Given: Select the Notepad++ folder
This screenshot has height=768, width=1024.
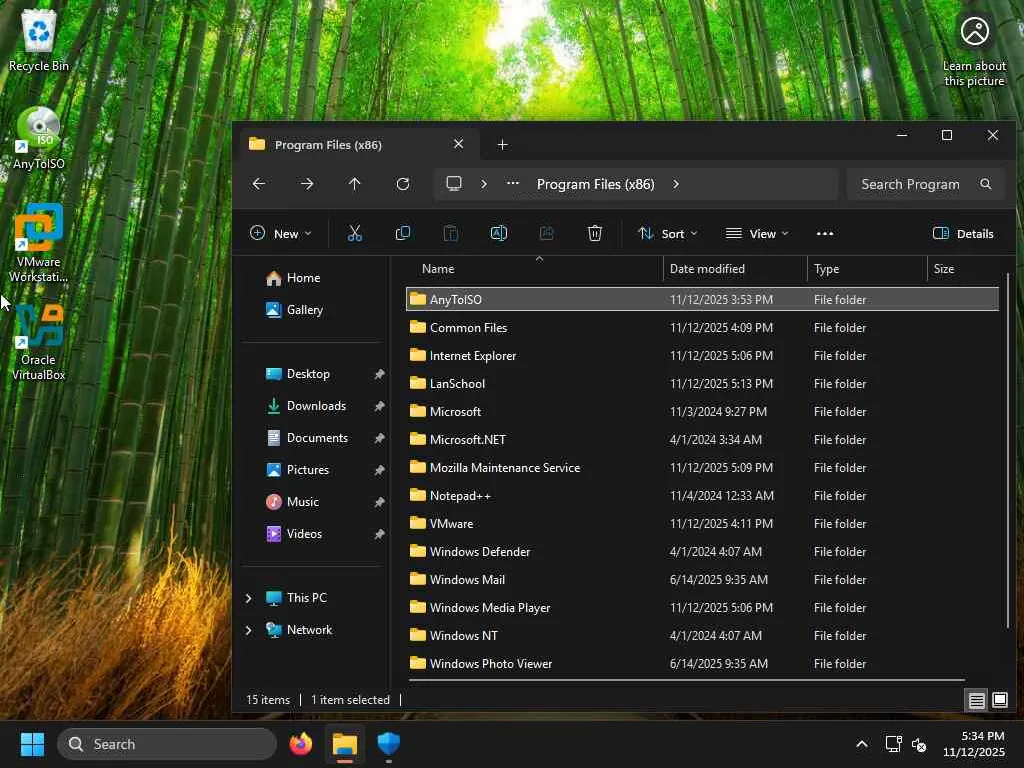Looking at the screenshot, I should [702, 496].
